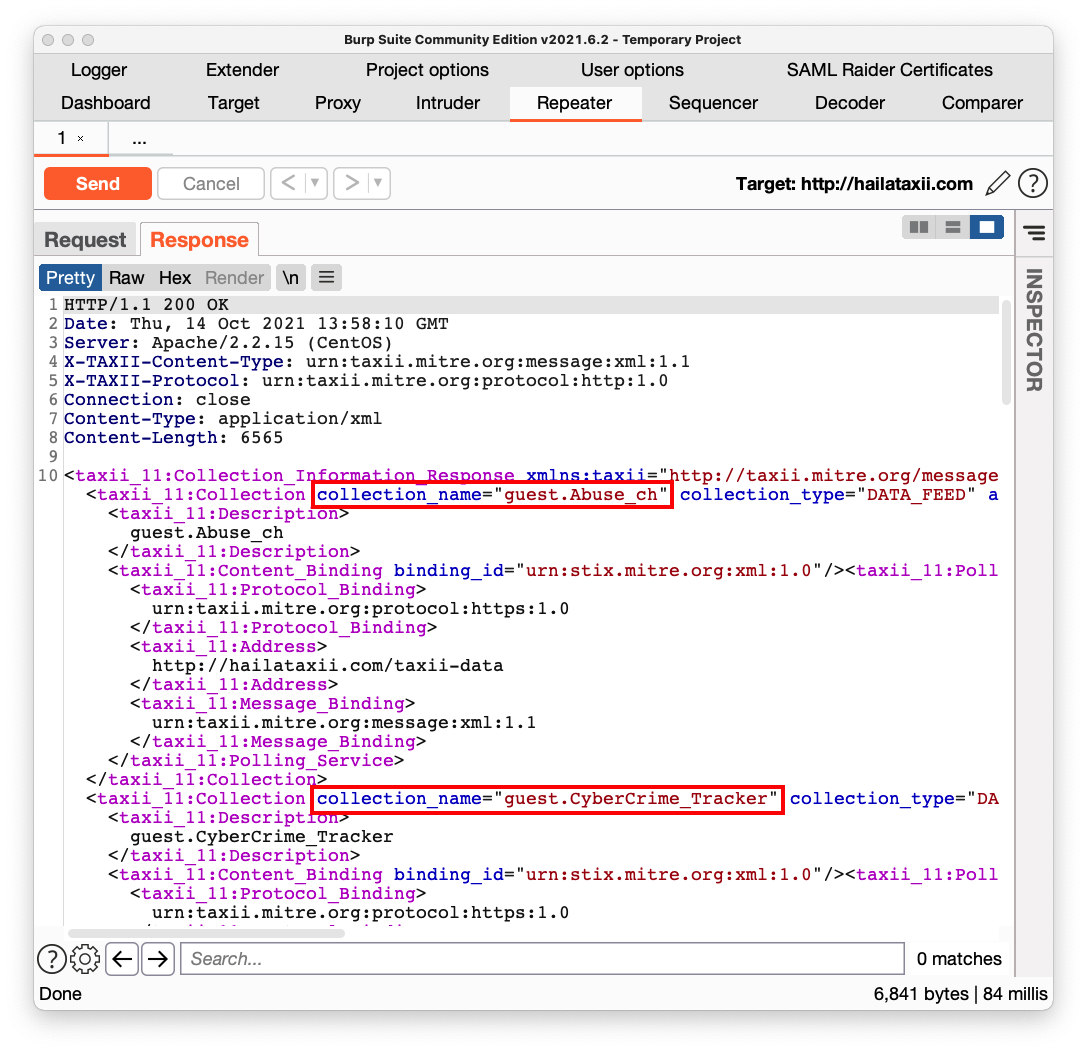Open the Comparer tab

pyautogui.click(x=982, y=103)
